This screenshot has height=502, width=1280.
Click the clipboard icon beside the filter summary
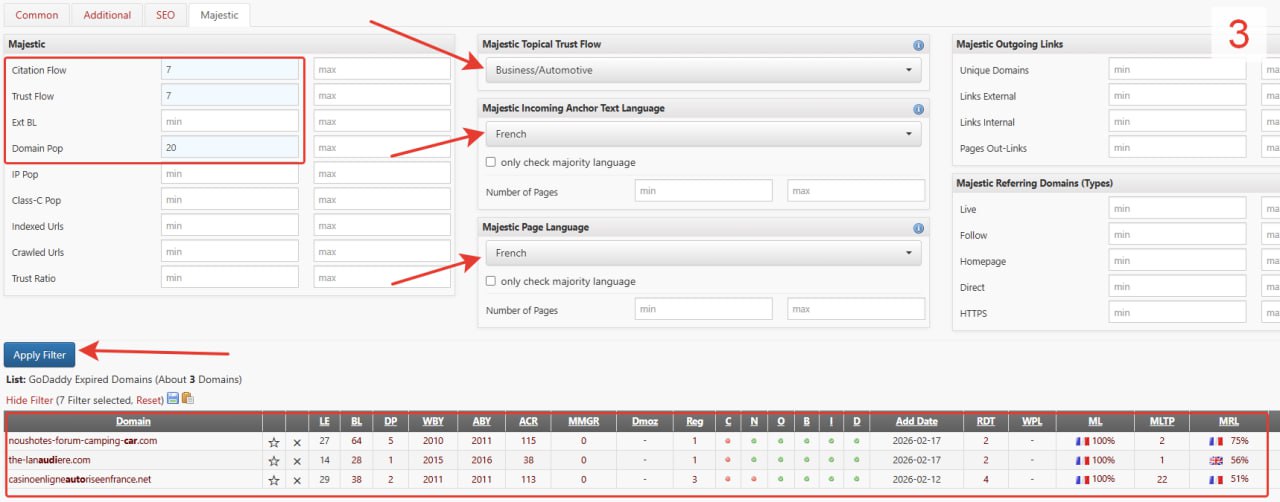click(187, 399)
